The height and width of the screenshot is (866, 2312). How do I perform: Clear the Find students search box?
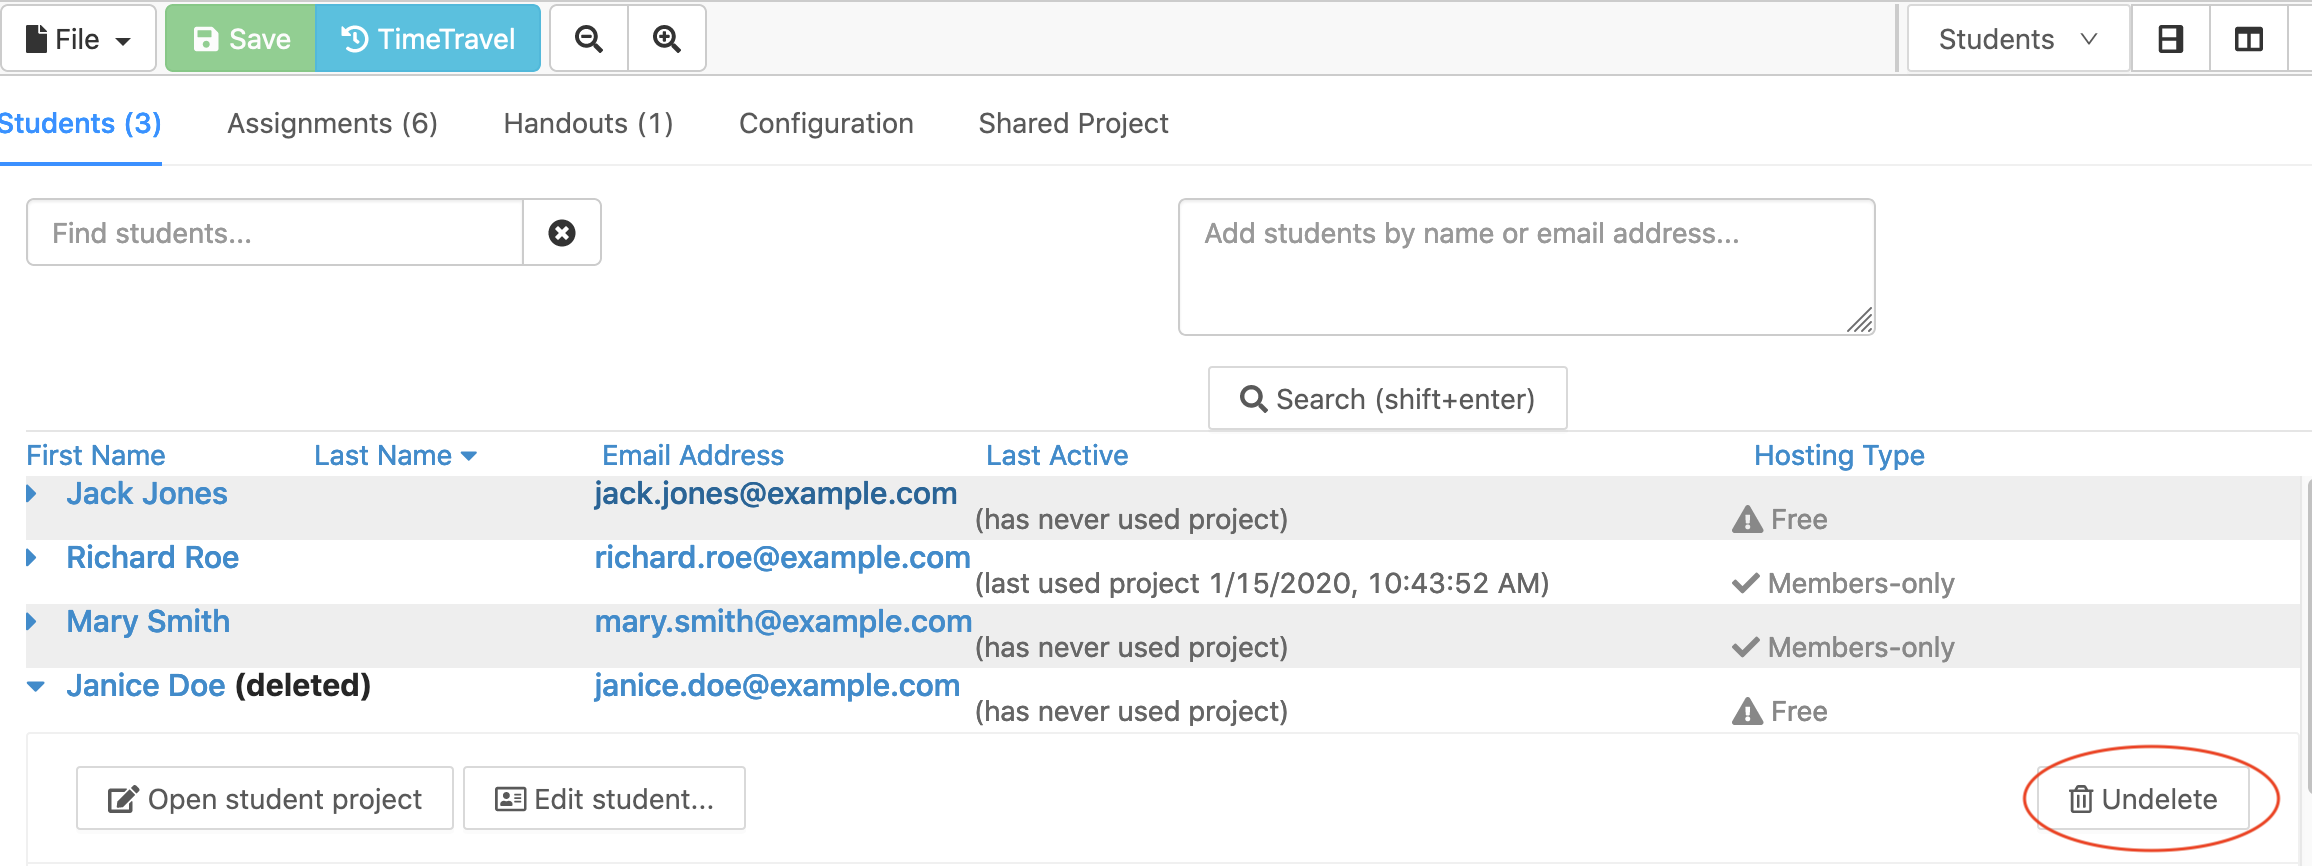(x=562, y=233)
